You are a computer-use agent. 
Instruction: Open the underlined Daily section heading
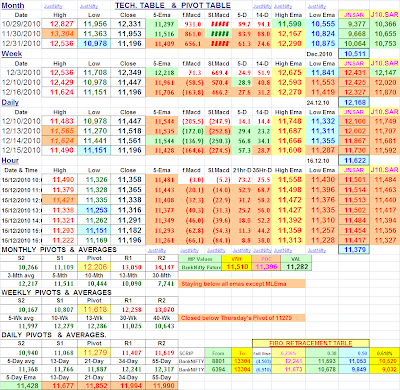(10, 102)
